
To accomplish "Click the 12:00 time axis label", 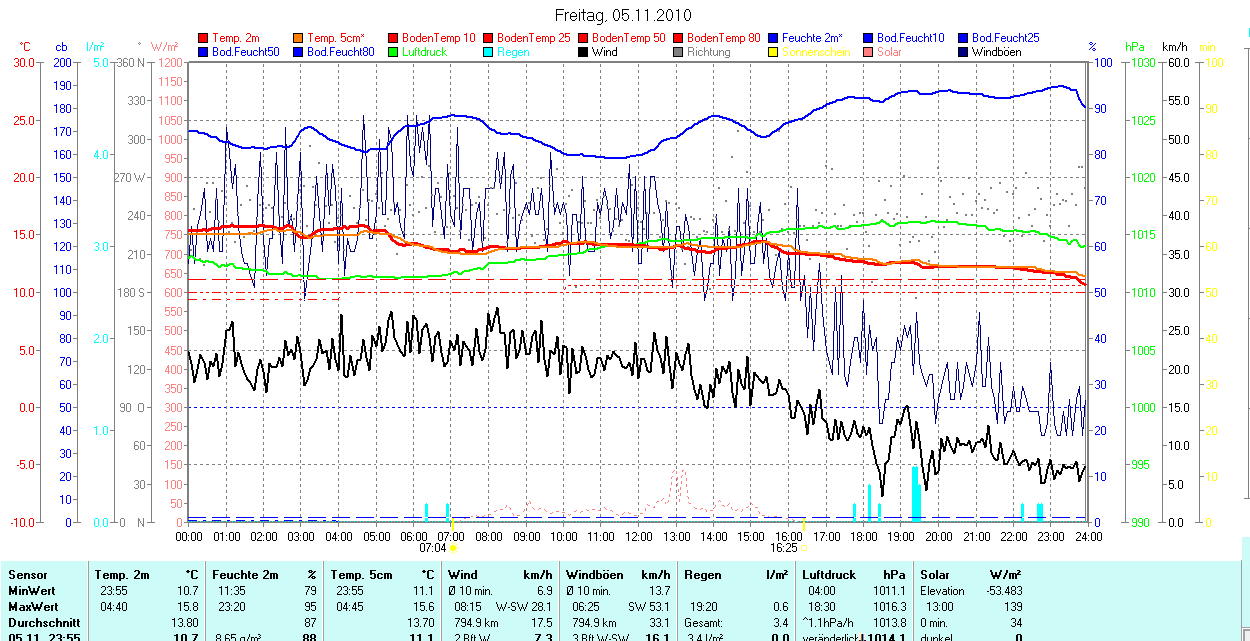I will point(638,537).
